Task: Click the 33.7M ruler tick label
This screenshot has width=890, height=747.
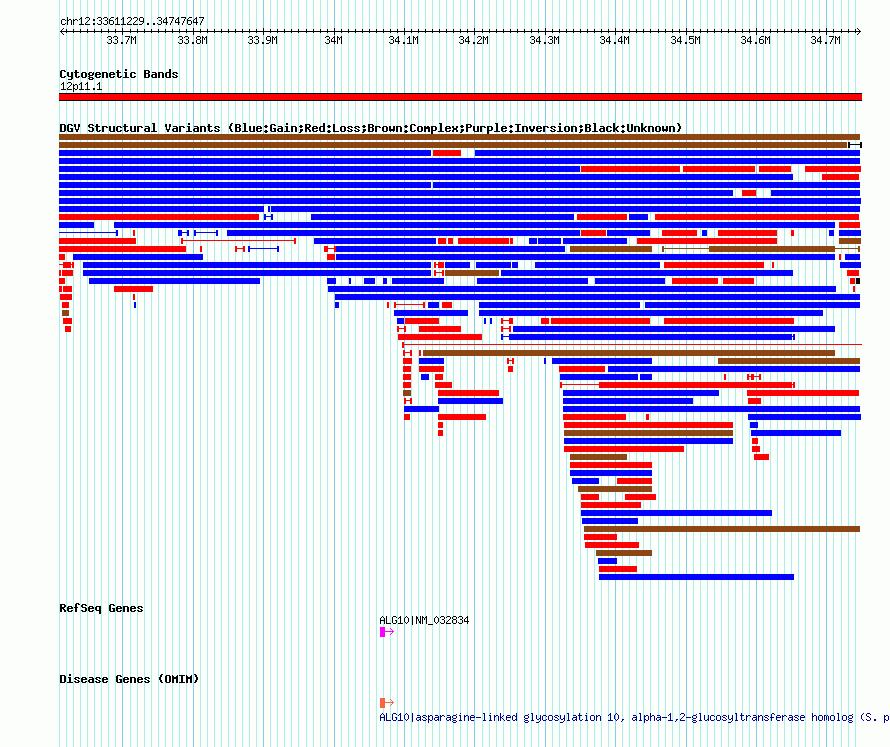Action: click(121, 40)
